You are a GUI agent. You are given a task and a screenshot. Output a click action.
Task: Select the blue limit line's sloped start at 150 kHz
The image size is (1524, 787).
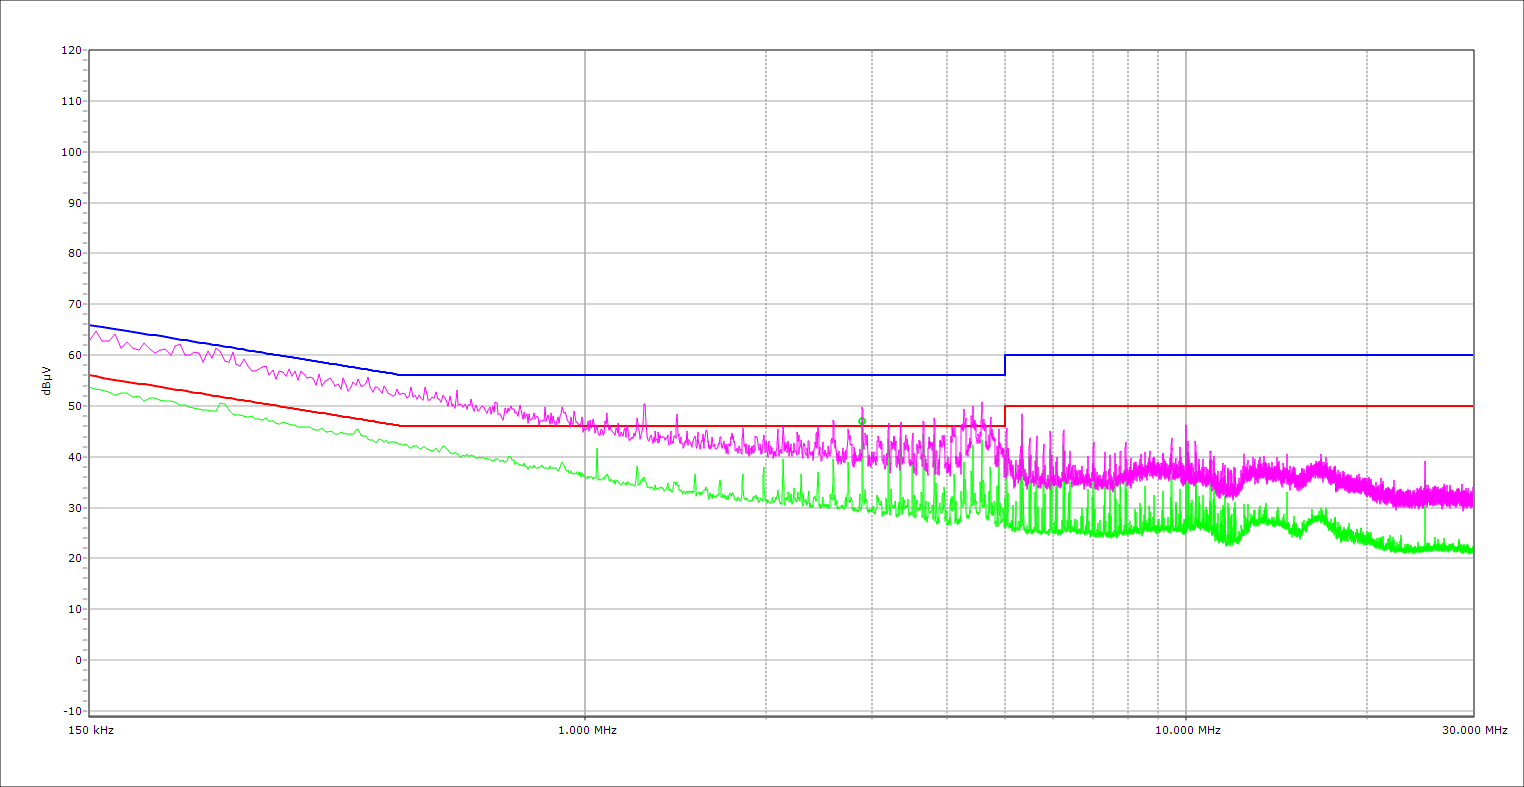pyautogui.click(x=91, y=325)
